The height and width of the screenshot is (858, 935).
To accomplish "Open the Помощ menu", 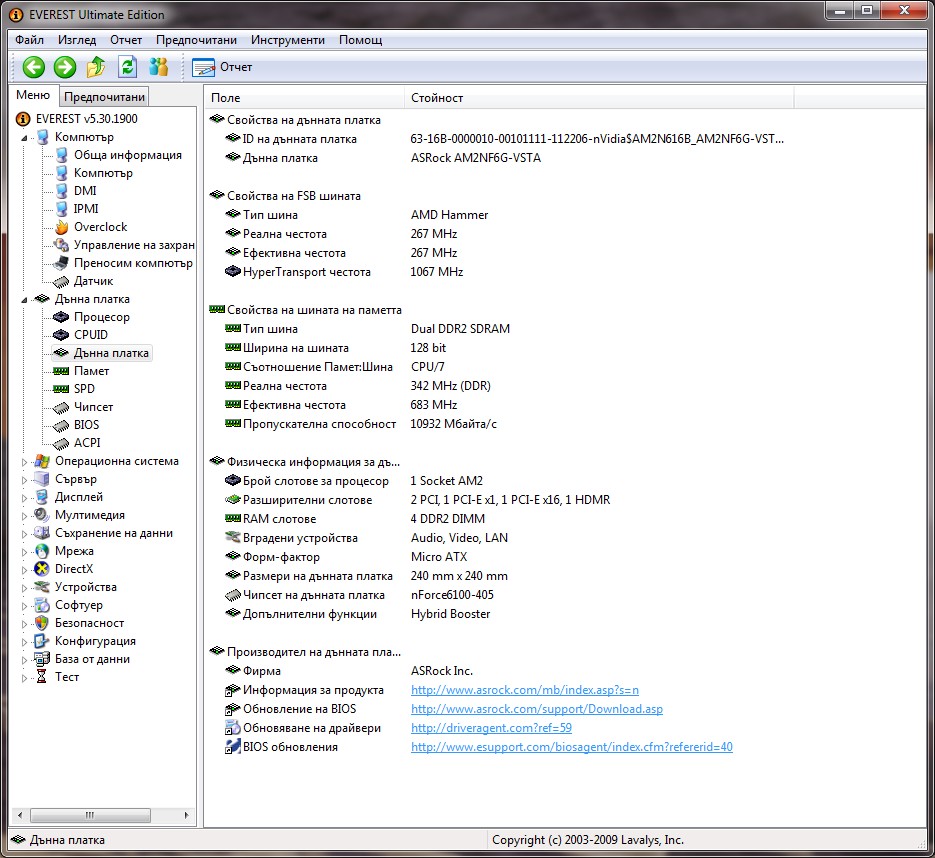I will click(x=361, y=40).
